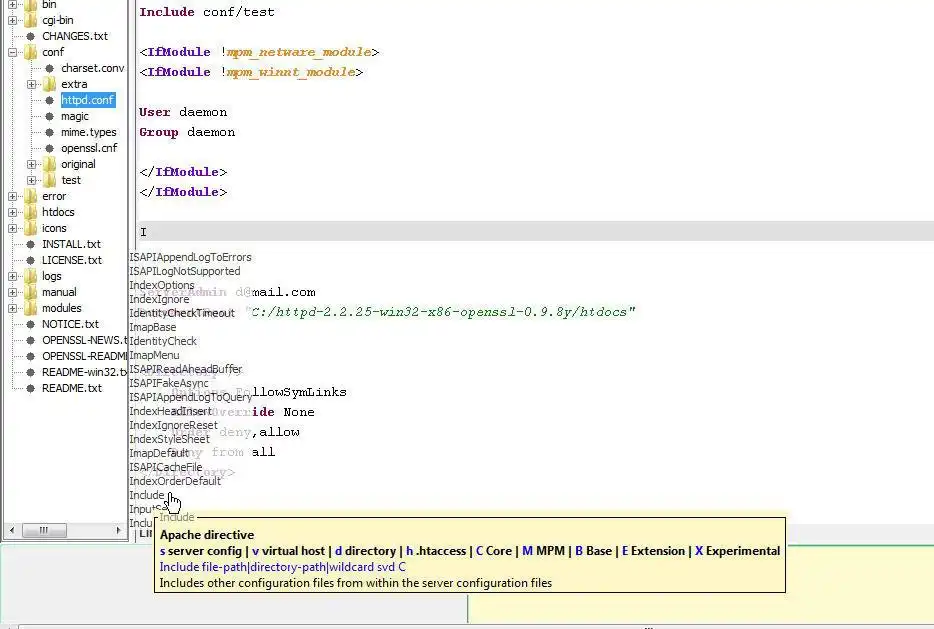Click the cgi-bin folder icon
The width and height of the screenshot is (934, 629).
click(x=30, y=20)
